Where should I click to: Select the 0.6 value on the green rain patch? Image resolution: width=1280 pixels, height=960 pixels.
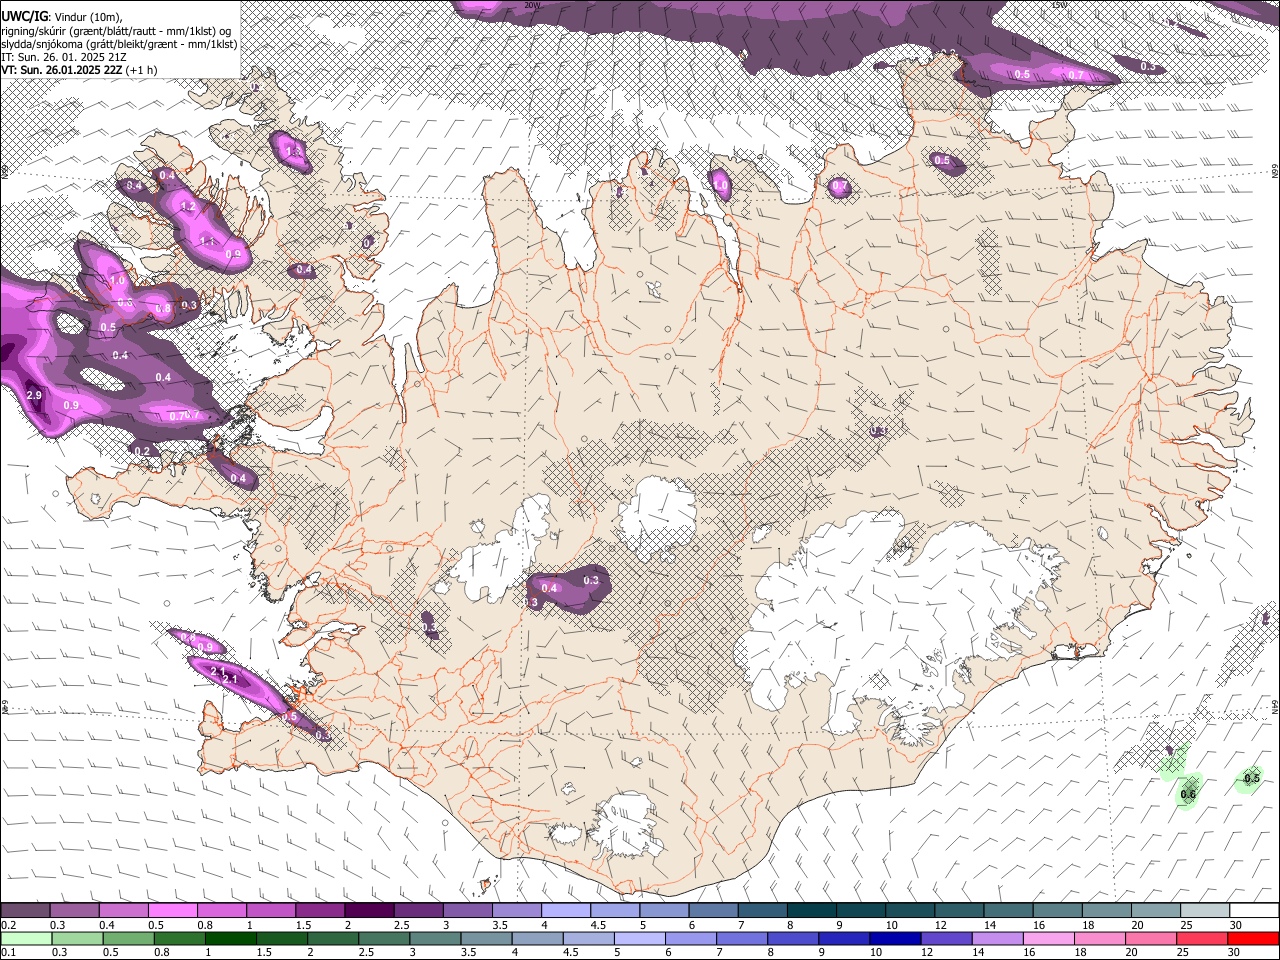coord(1188,795)
